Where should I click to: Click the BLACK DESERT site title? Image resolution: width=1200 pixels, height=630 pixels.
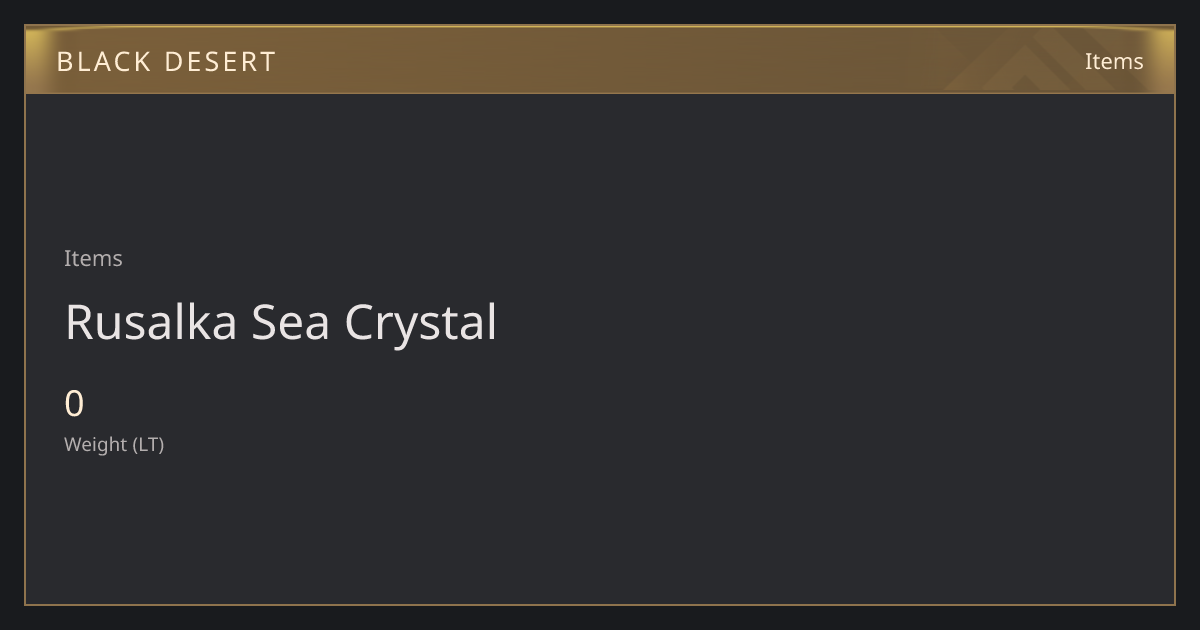(166, 61)
